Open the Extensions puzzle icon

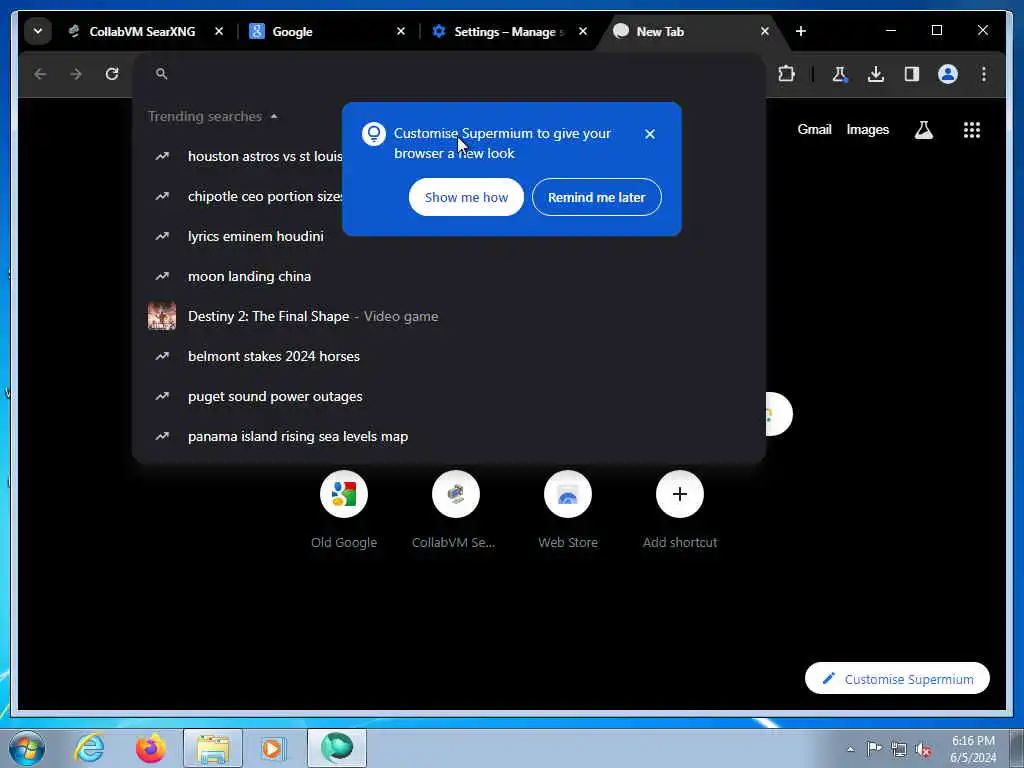pyautogui.click(x=786, y=74)
